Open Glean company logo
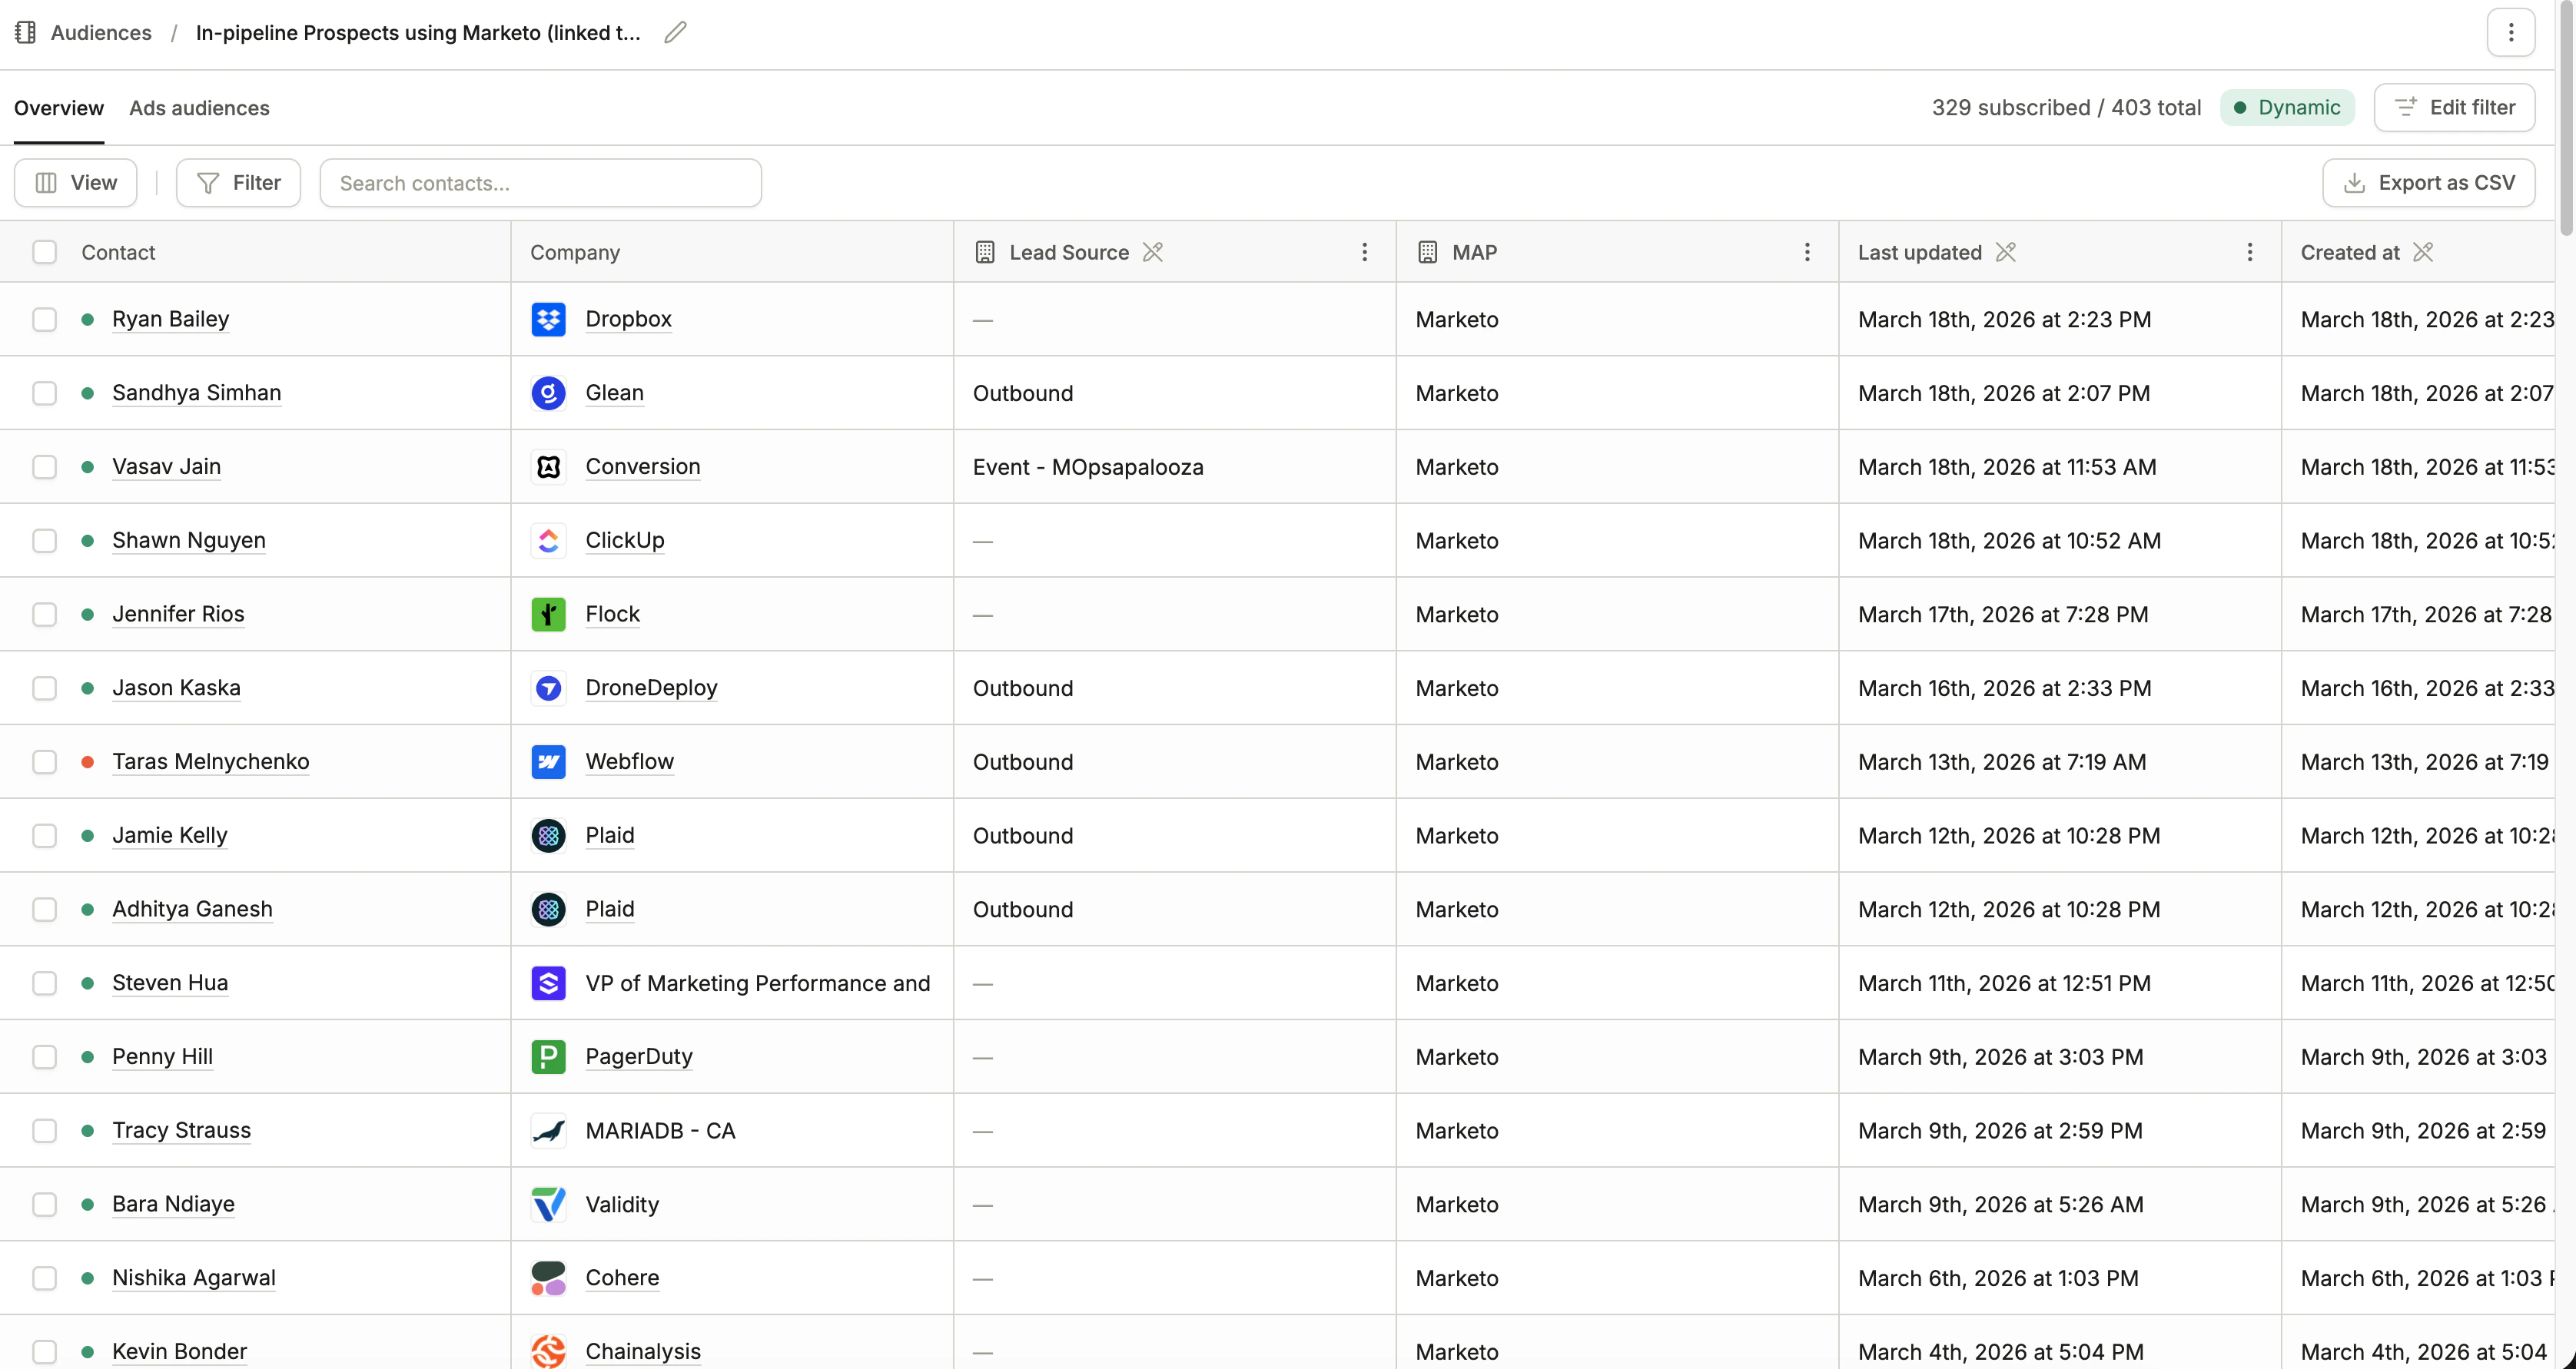 (x=548, y=393)
